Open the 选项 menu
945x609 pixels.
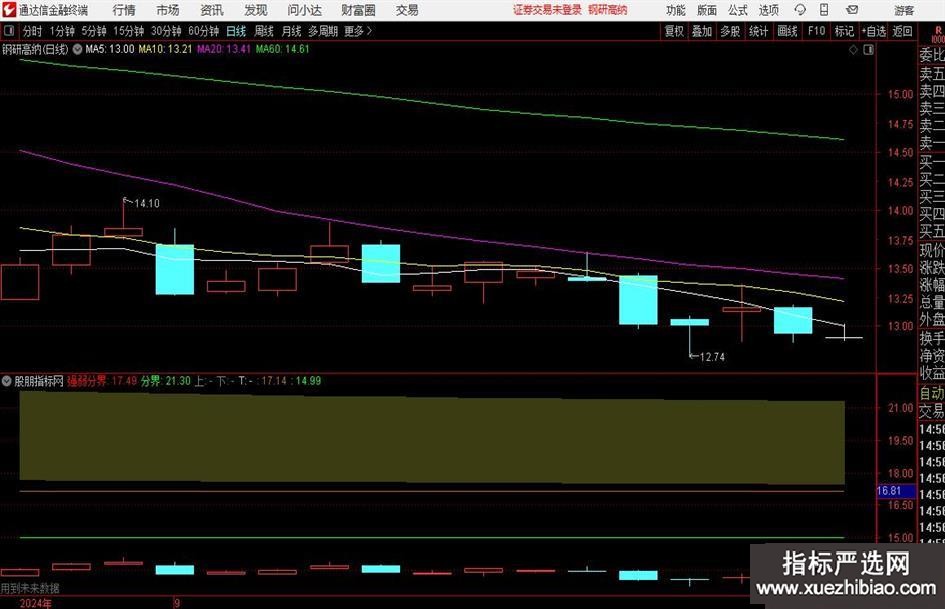(x=768, y=10)
